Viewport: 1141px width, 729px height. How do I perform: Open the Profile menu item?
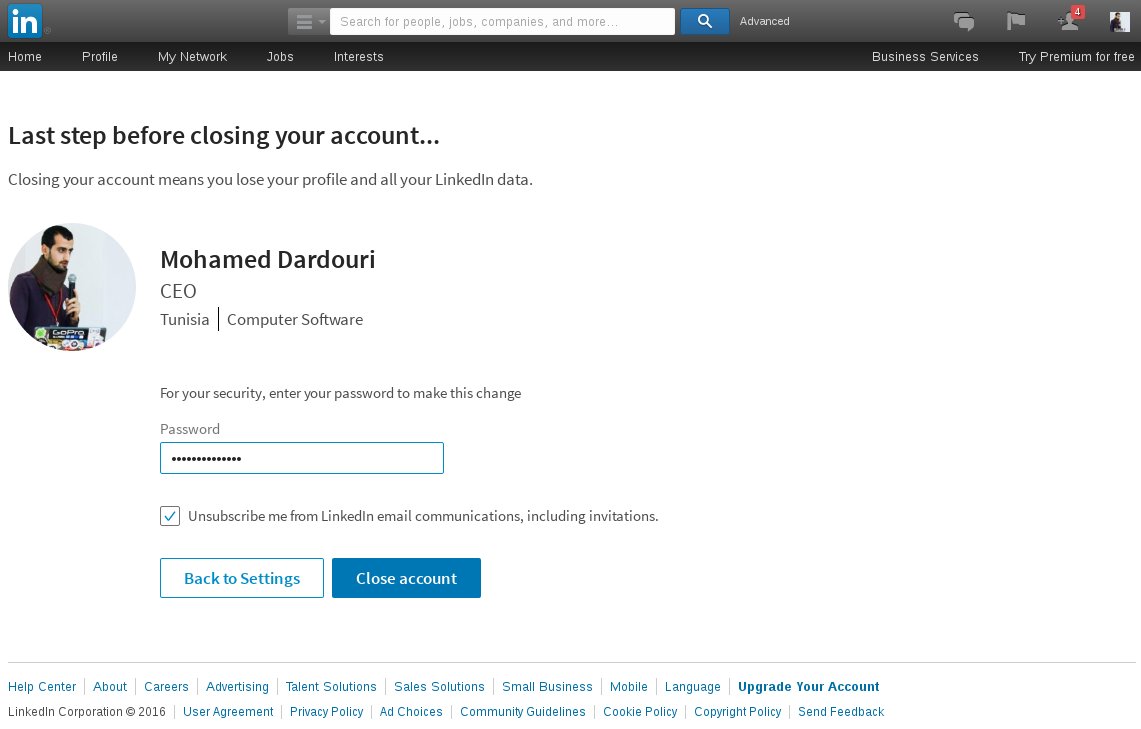click(x=100, y=57)
